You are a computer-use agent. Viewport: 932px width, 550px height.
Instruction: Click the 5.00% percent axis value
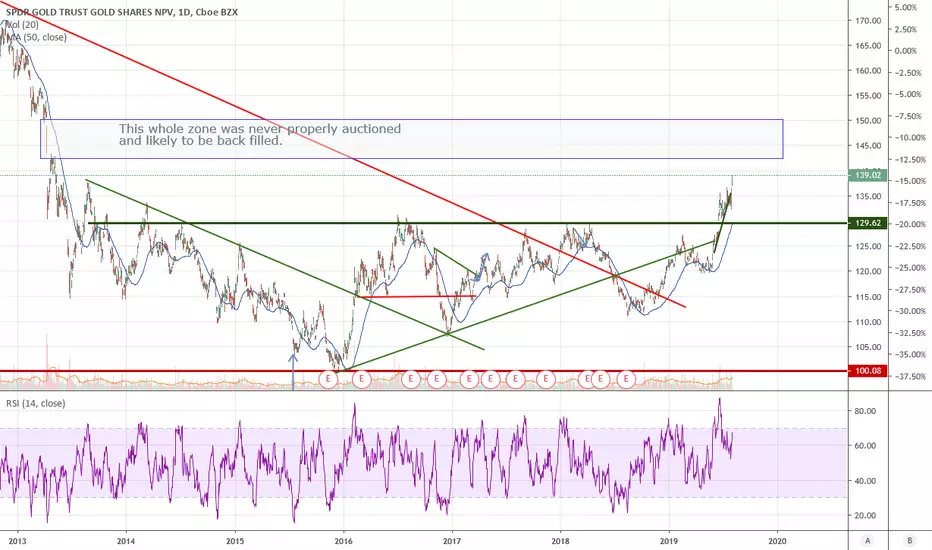pos(906,7)
